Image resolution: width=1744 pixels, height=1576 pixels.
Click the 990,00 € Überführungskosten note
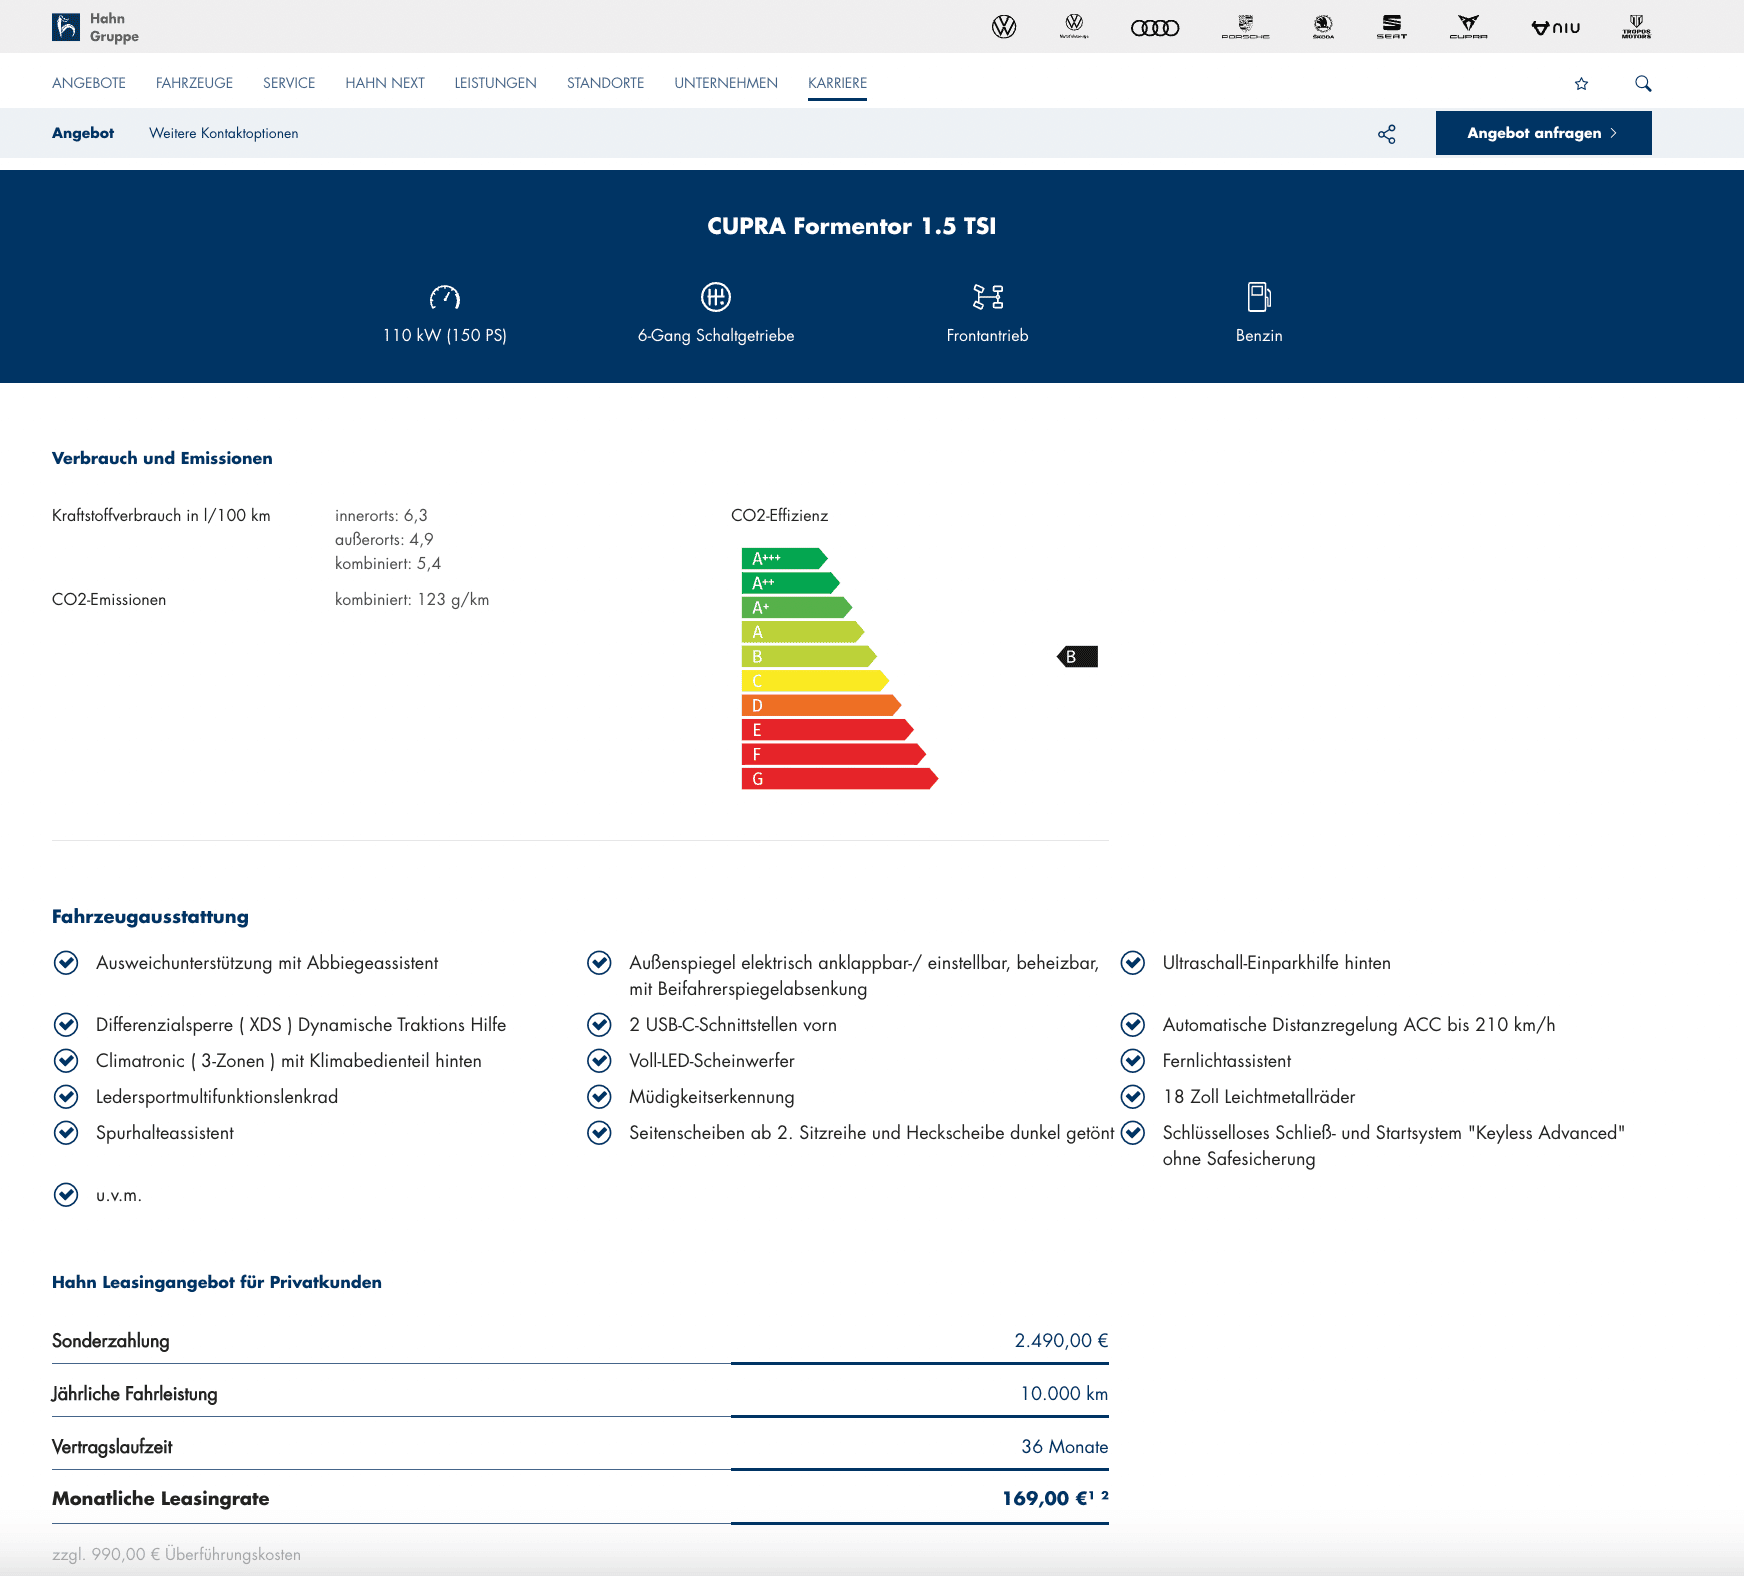coord(176,1554)
